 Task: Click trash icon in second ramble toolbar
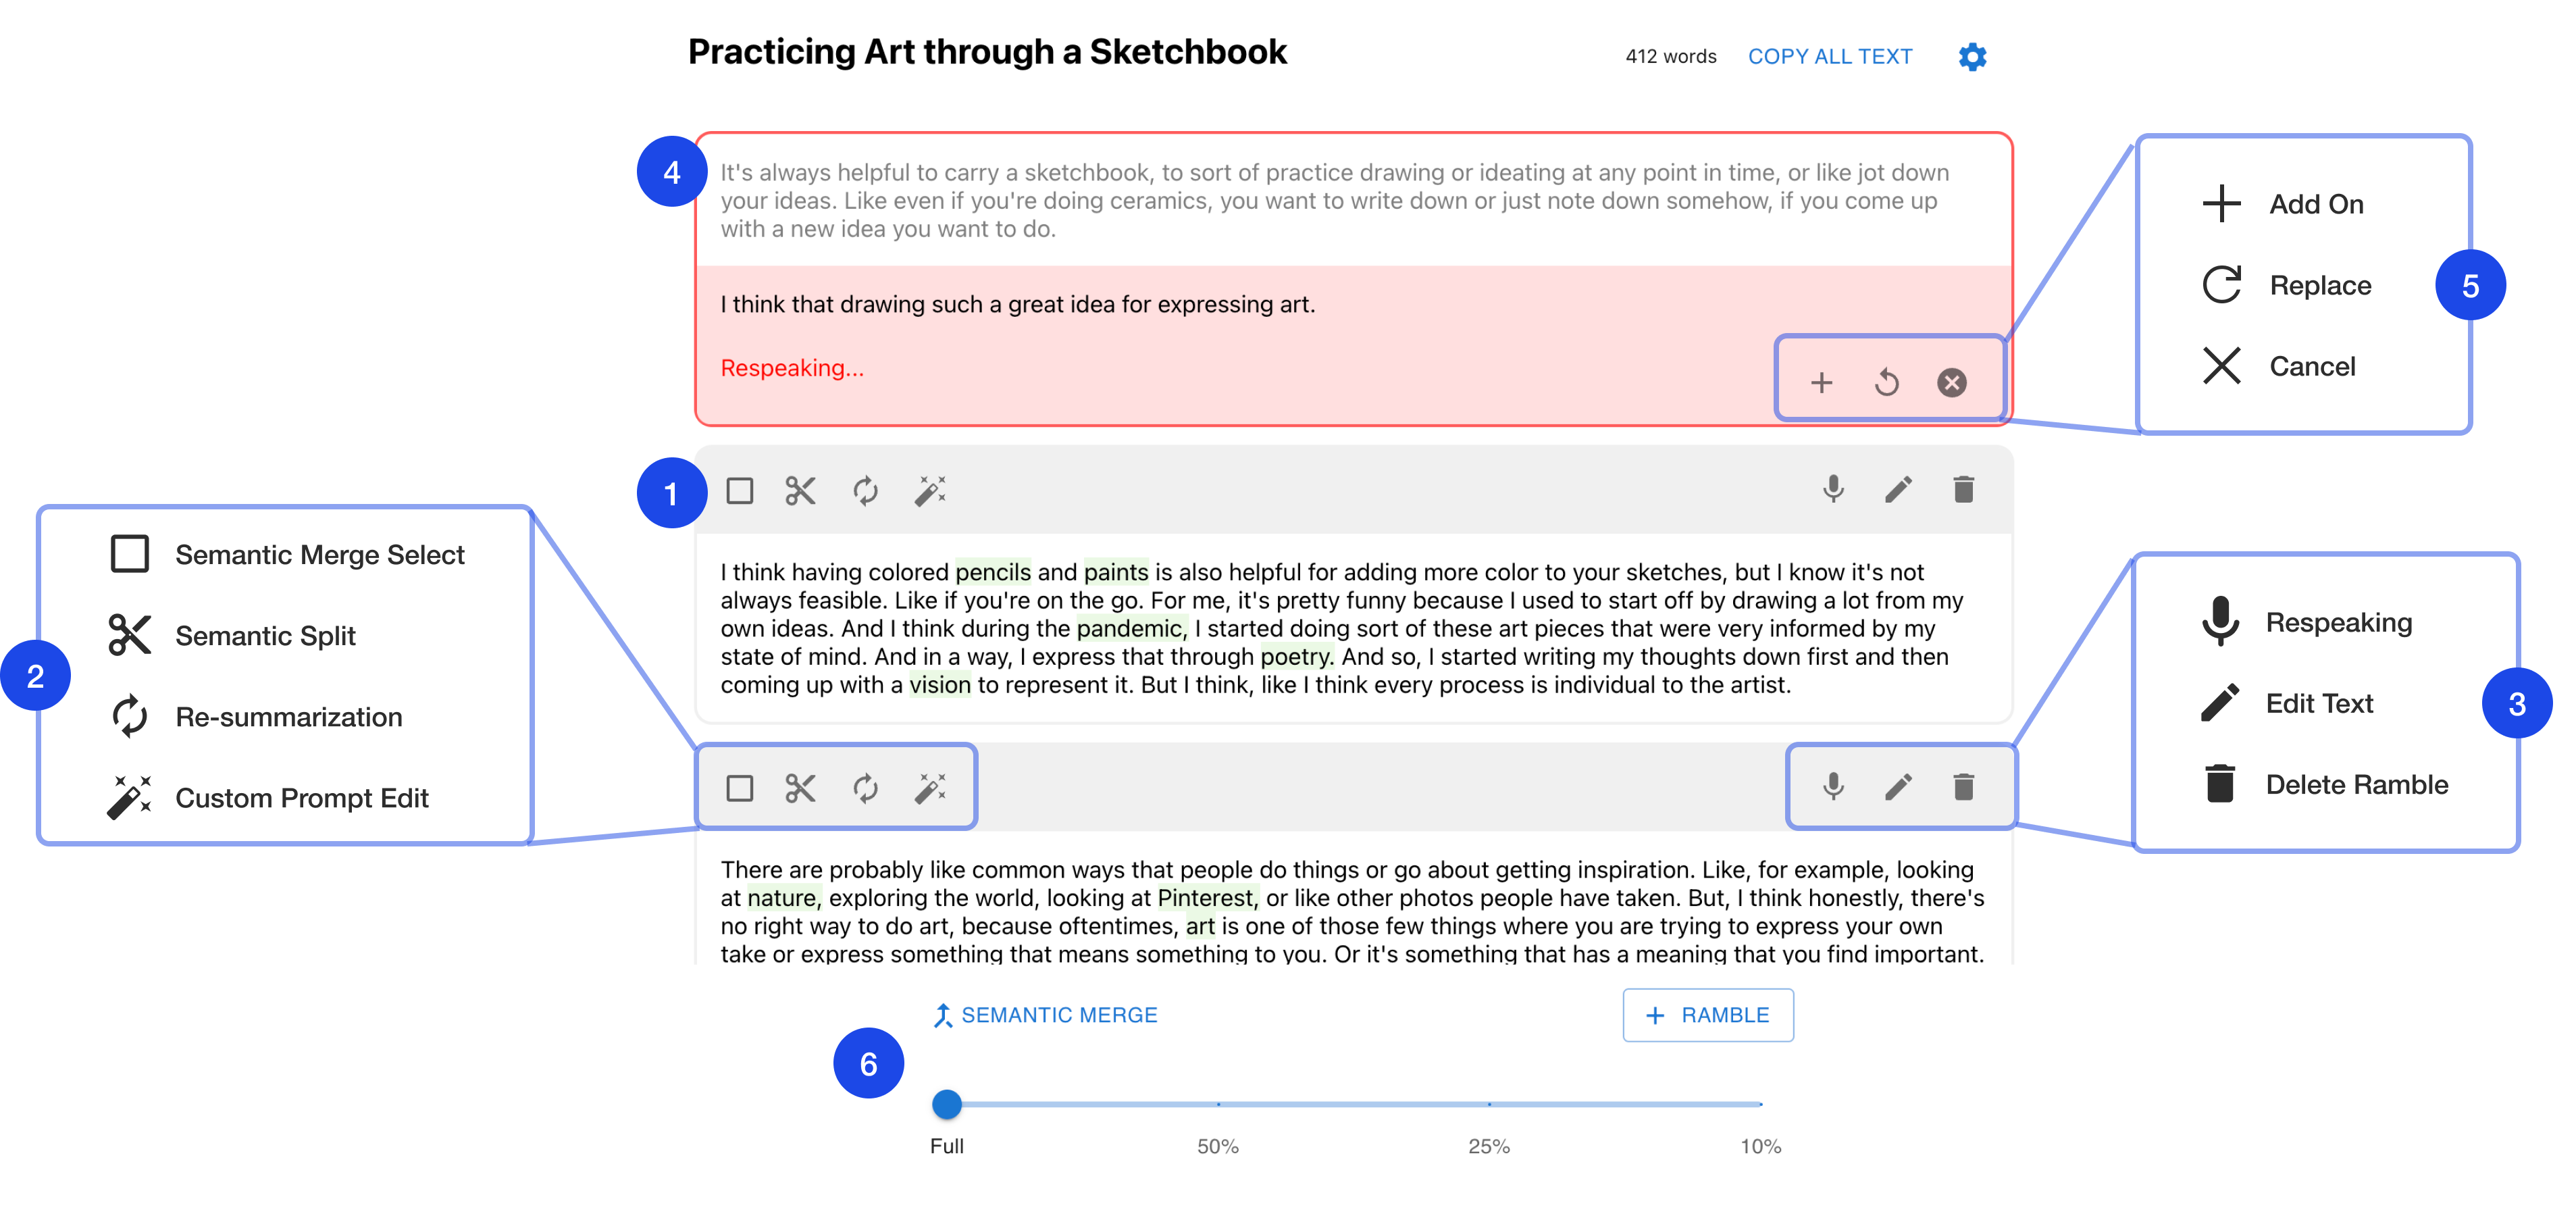pos(1963,787)
